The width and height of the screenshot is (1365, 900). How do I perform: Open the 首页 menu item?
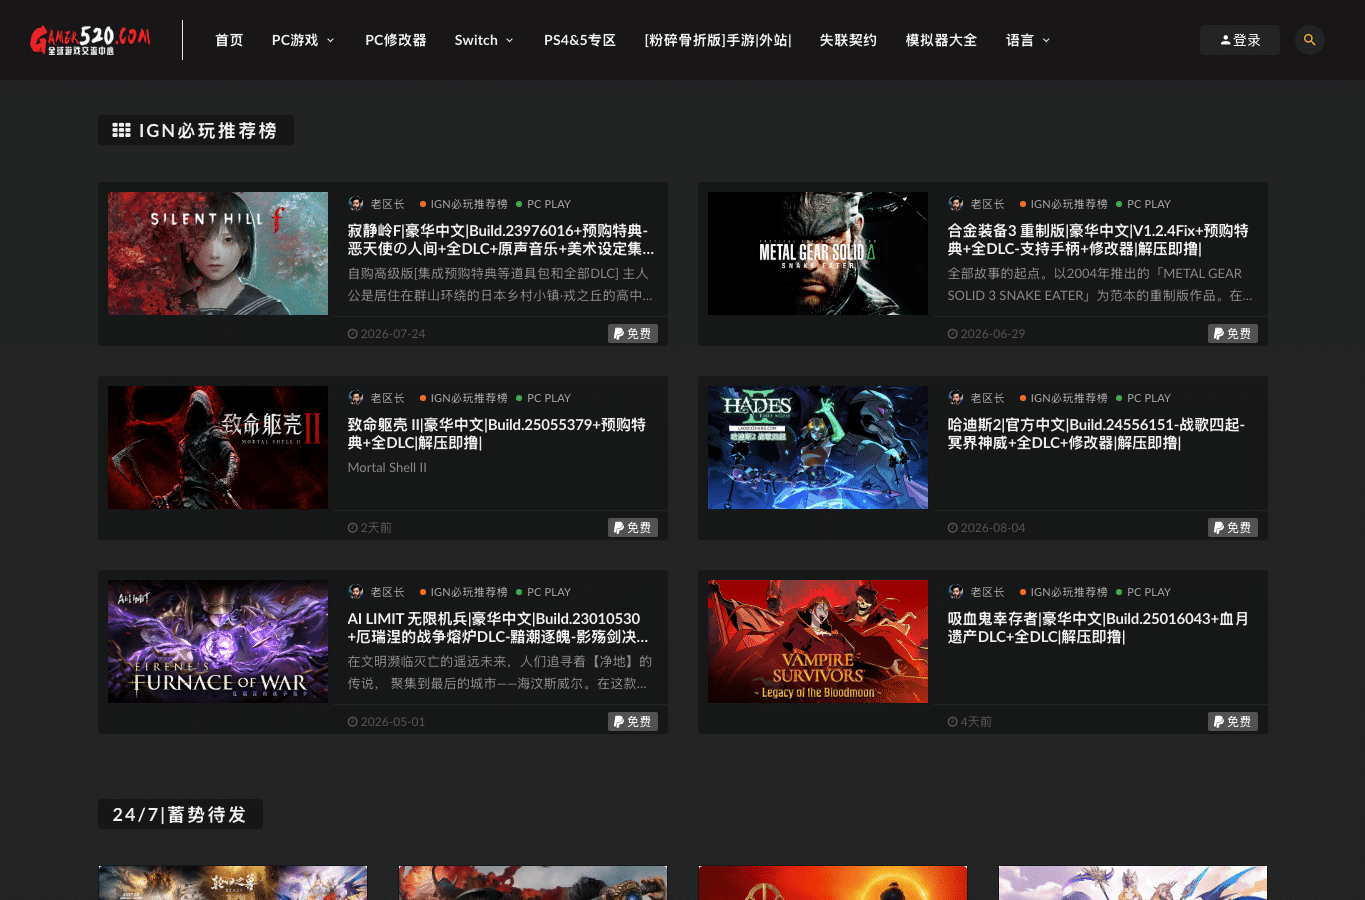[229, 40]
